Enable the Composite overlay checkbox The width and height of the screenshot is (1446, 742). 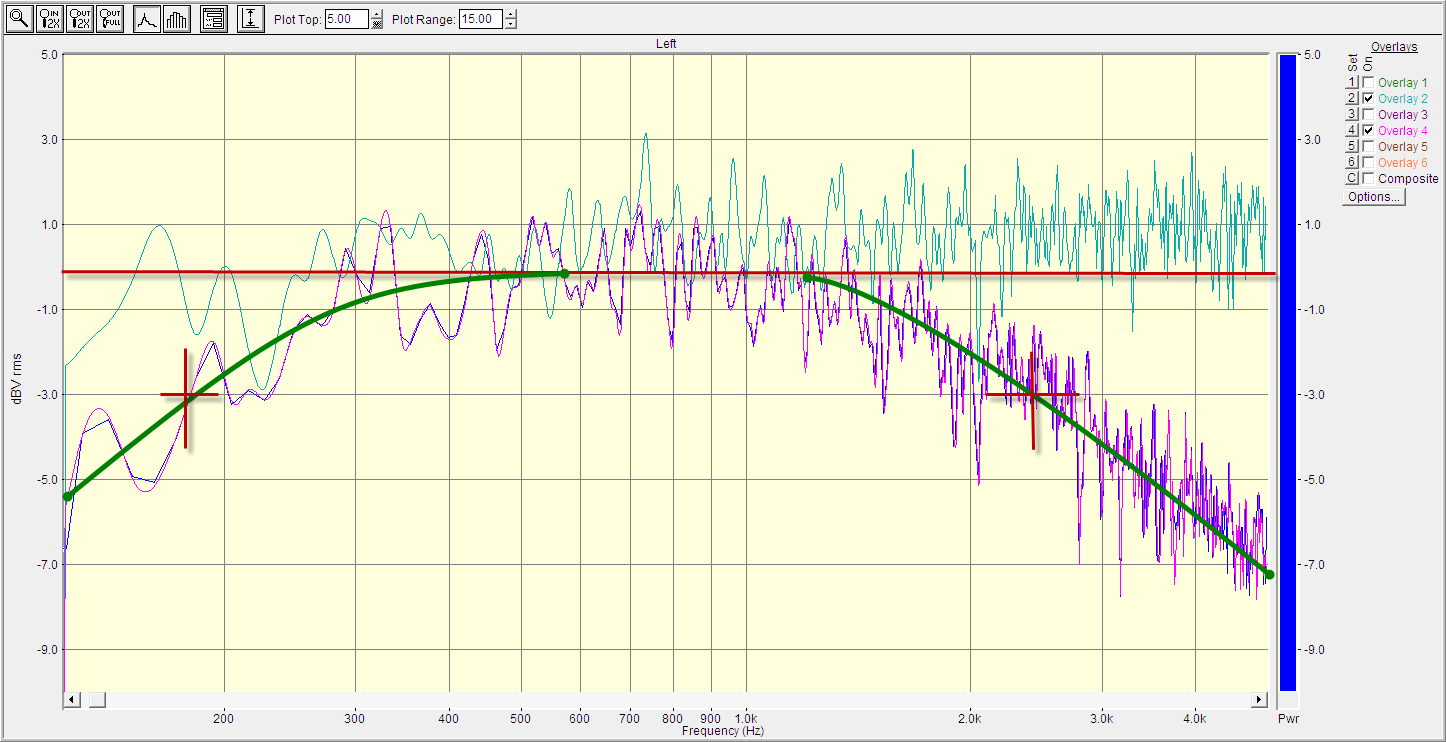pos(1367,179)
